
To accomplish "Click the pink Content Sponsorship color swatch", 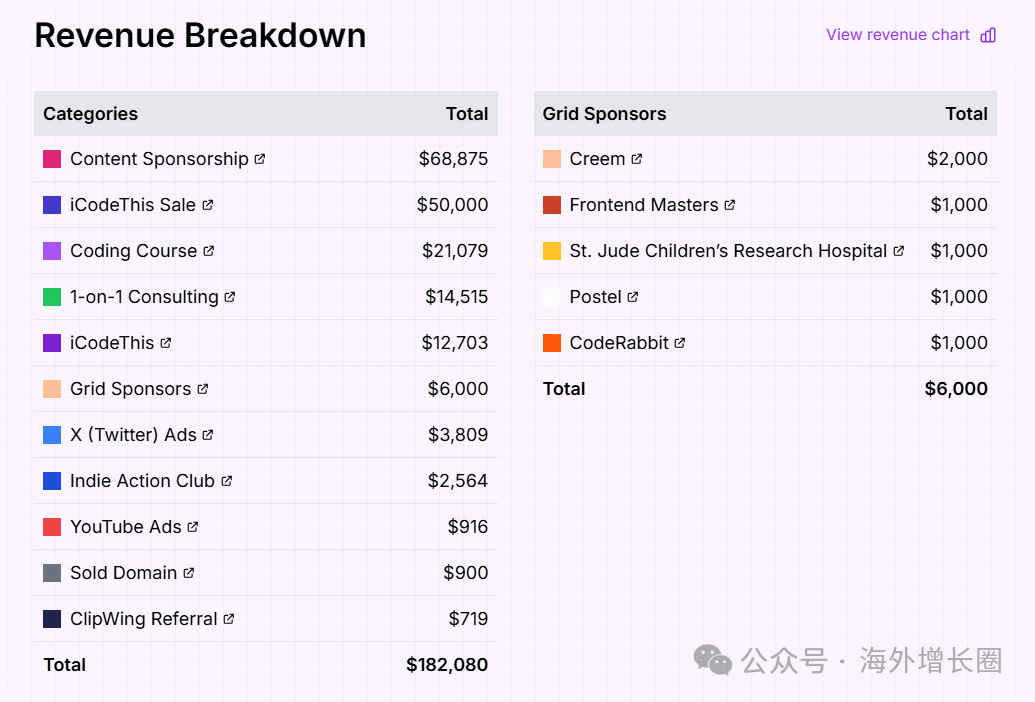I will 52,159.
